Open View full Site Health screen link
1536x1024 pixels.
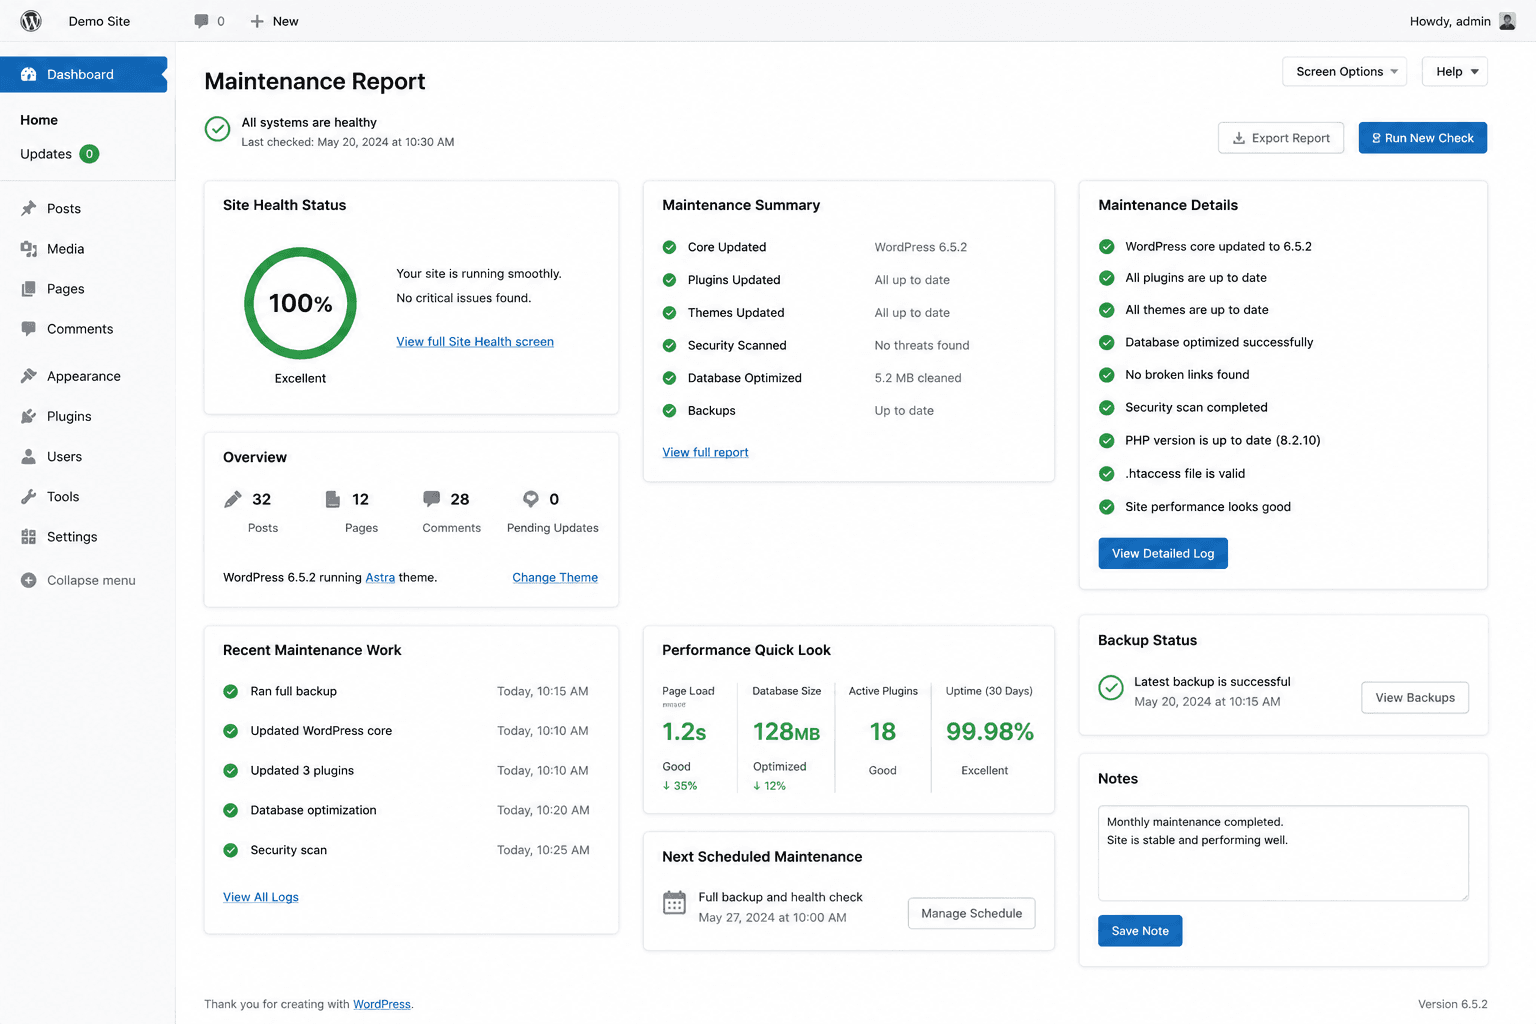pyautogui.click(x=475, y=342)
